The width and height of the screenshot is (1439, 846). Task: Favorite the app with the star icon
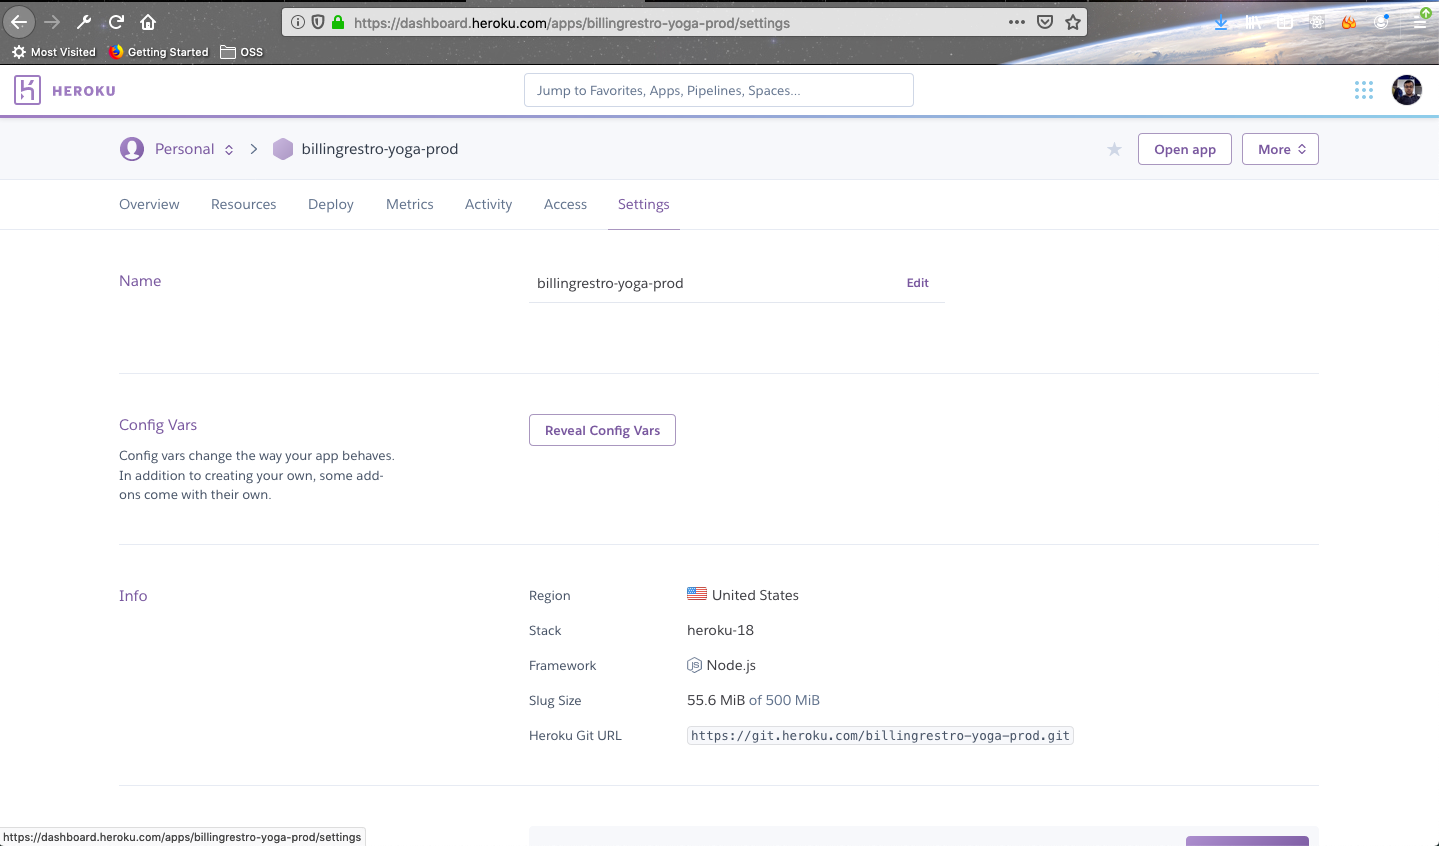tap(1114, 149)
